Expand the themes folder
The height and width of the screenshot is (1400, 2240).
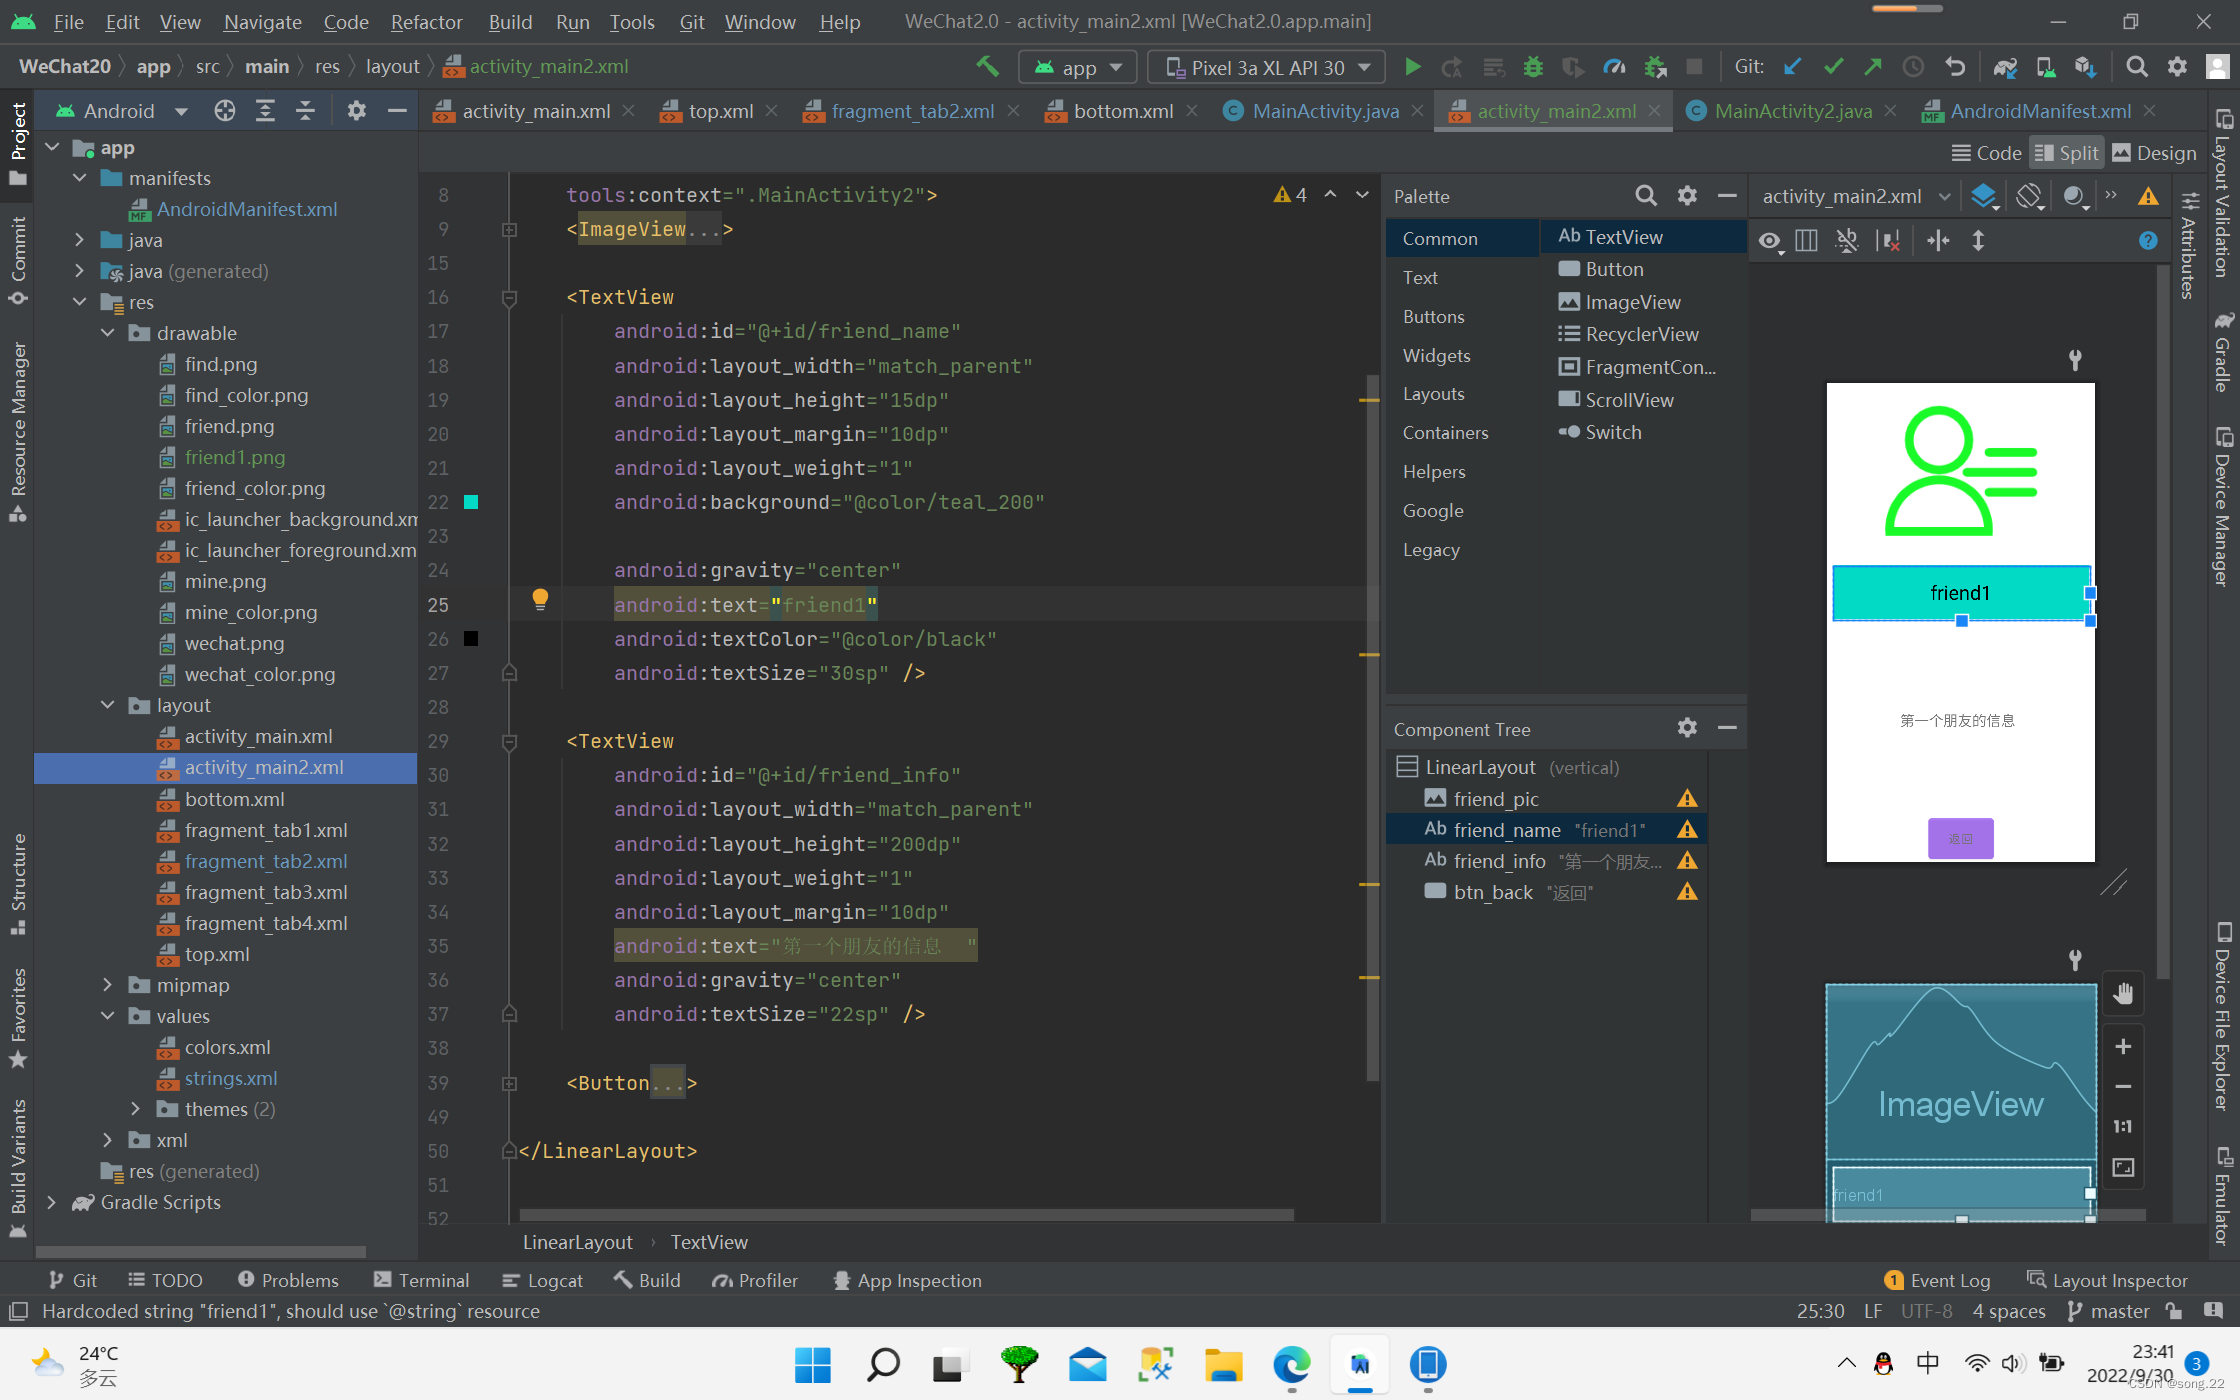point(136,1109)
